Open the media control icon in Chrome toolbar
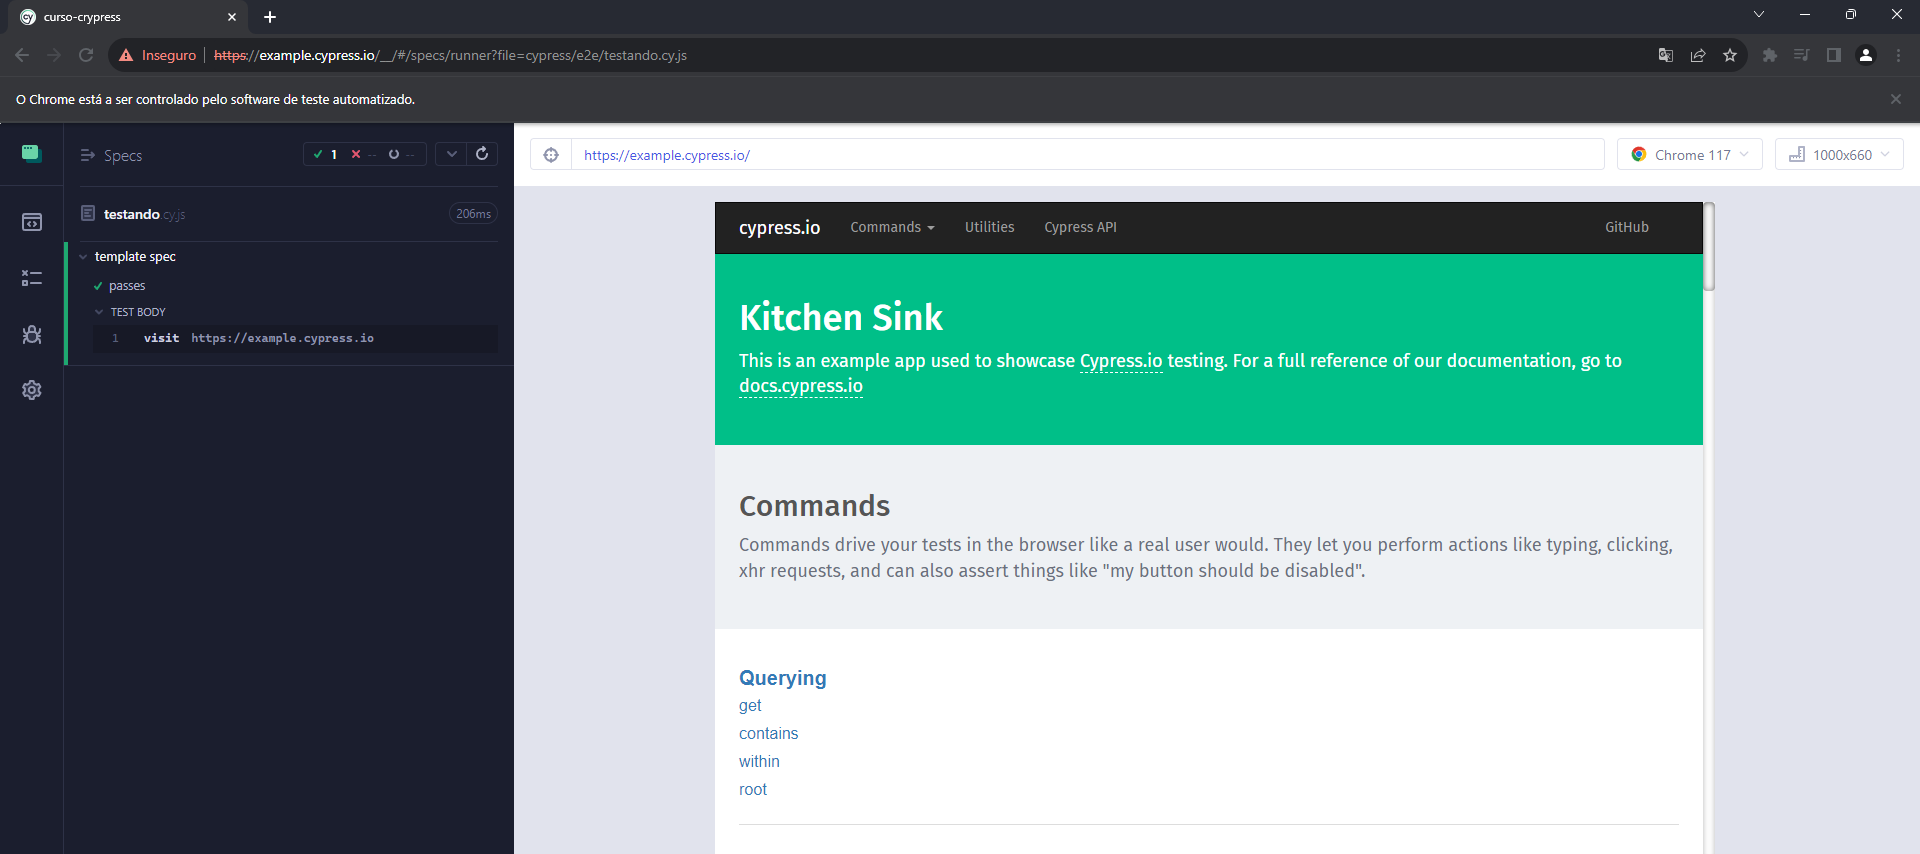Screen dimensions: 1920x854 tap(1802, 55)
